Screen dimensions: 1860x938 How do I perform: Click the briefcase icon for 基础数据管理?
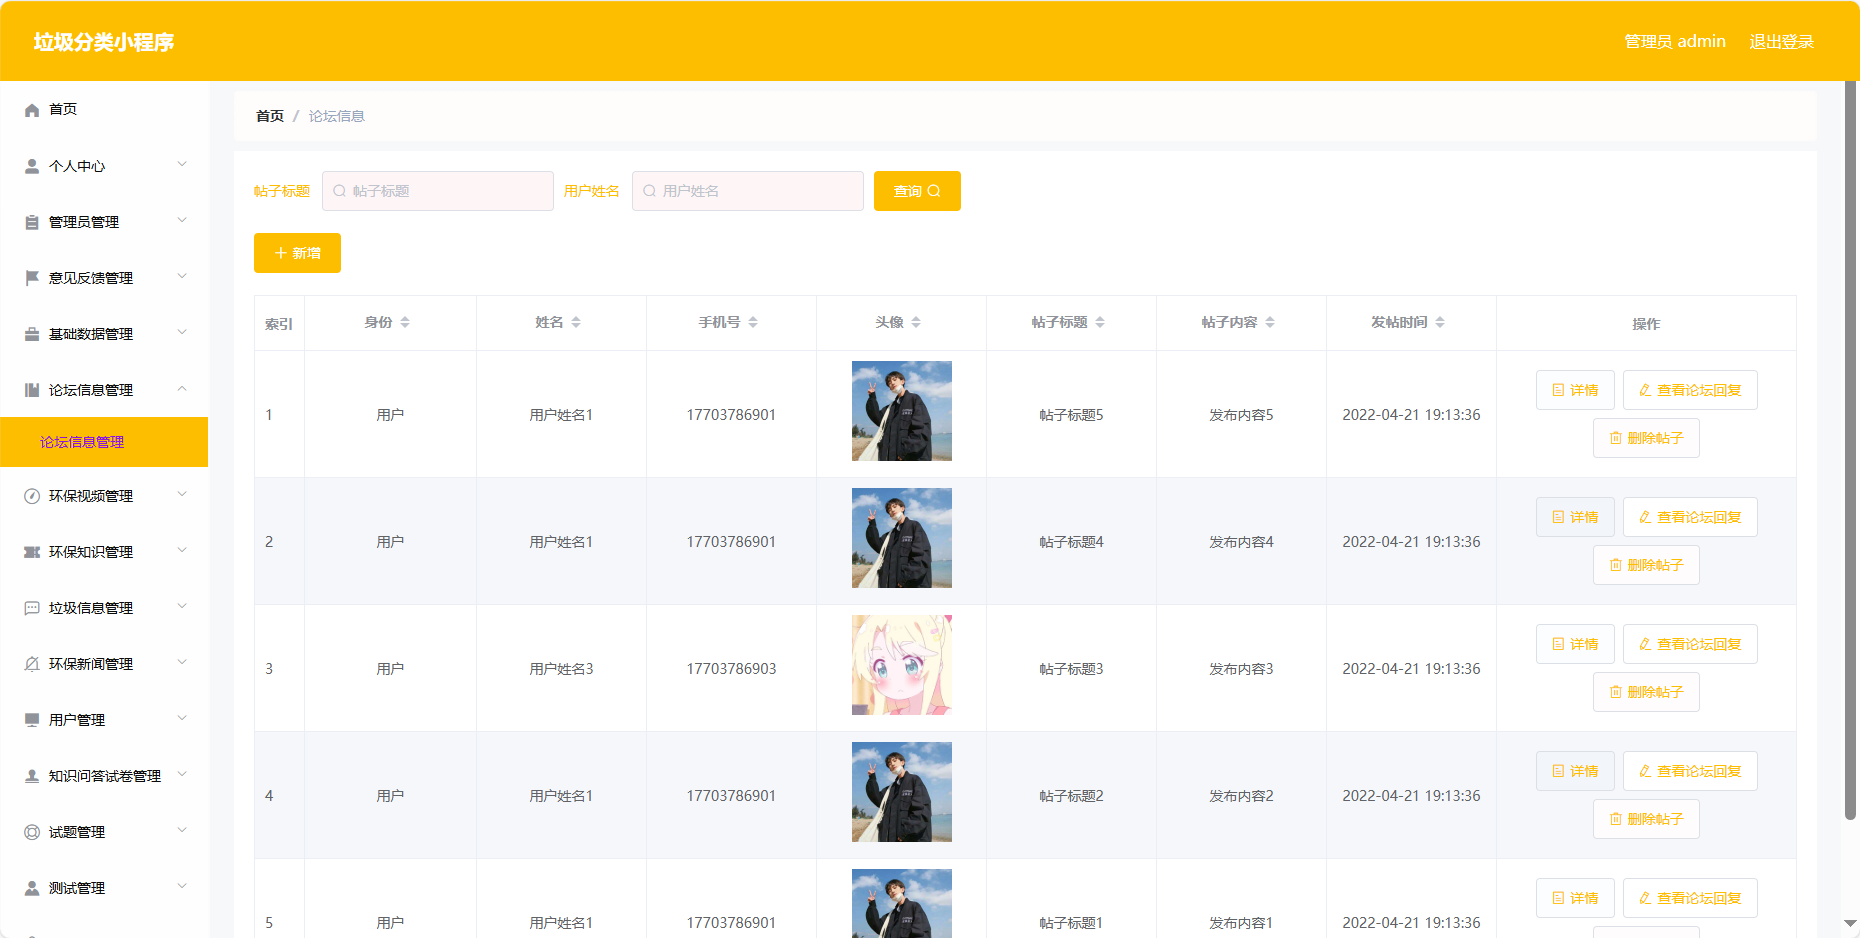(x=32, y=334)
